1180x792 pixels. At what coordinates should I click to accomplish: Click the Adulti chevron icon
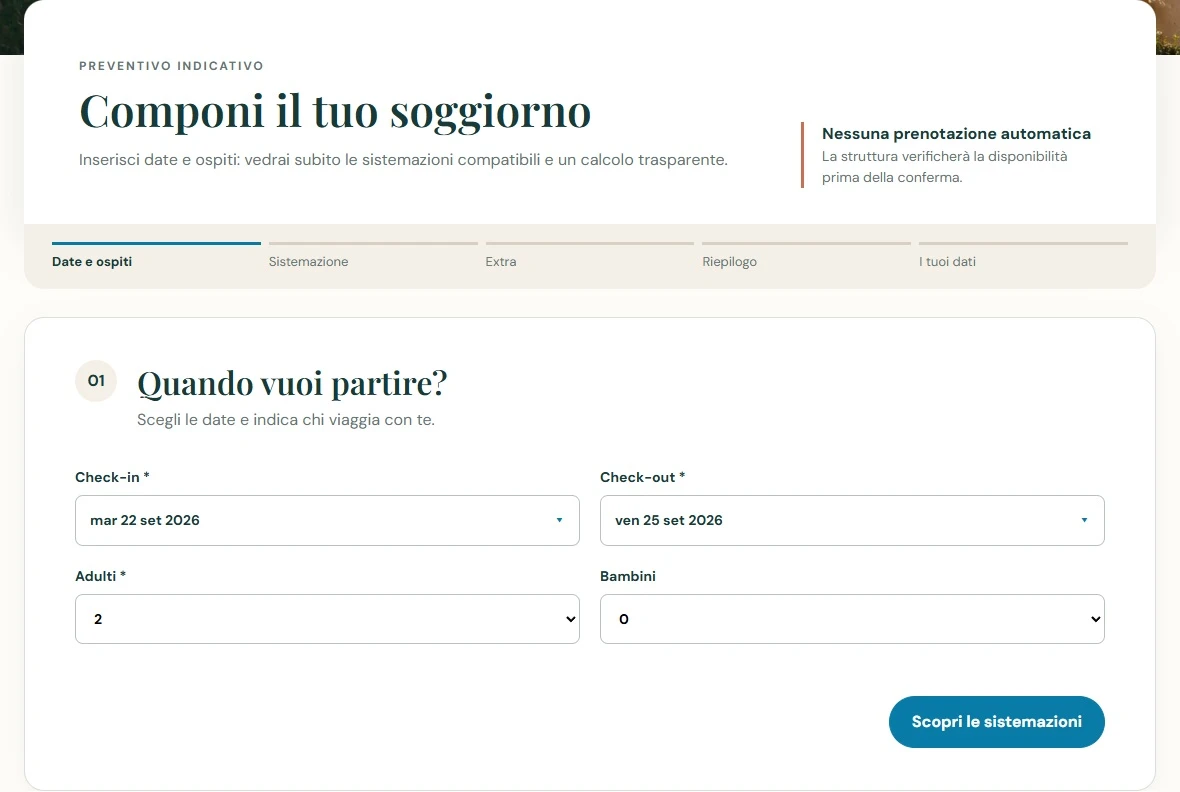pyautogui.click(x=570, y=619)
